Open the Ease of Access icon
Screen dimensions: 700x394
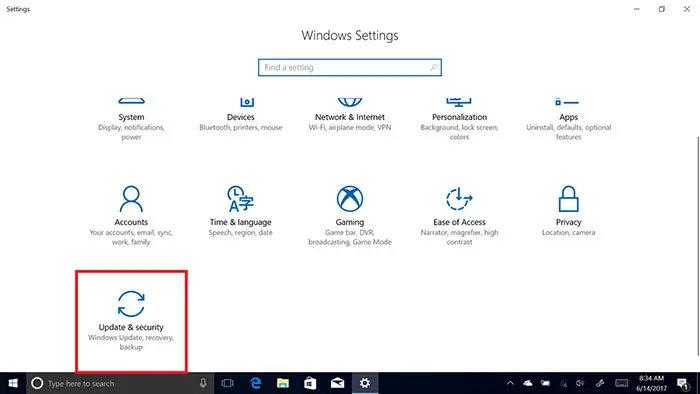[459, 199]
